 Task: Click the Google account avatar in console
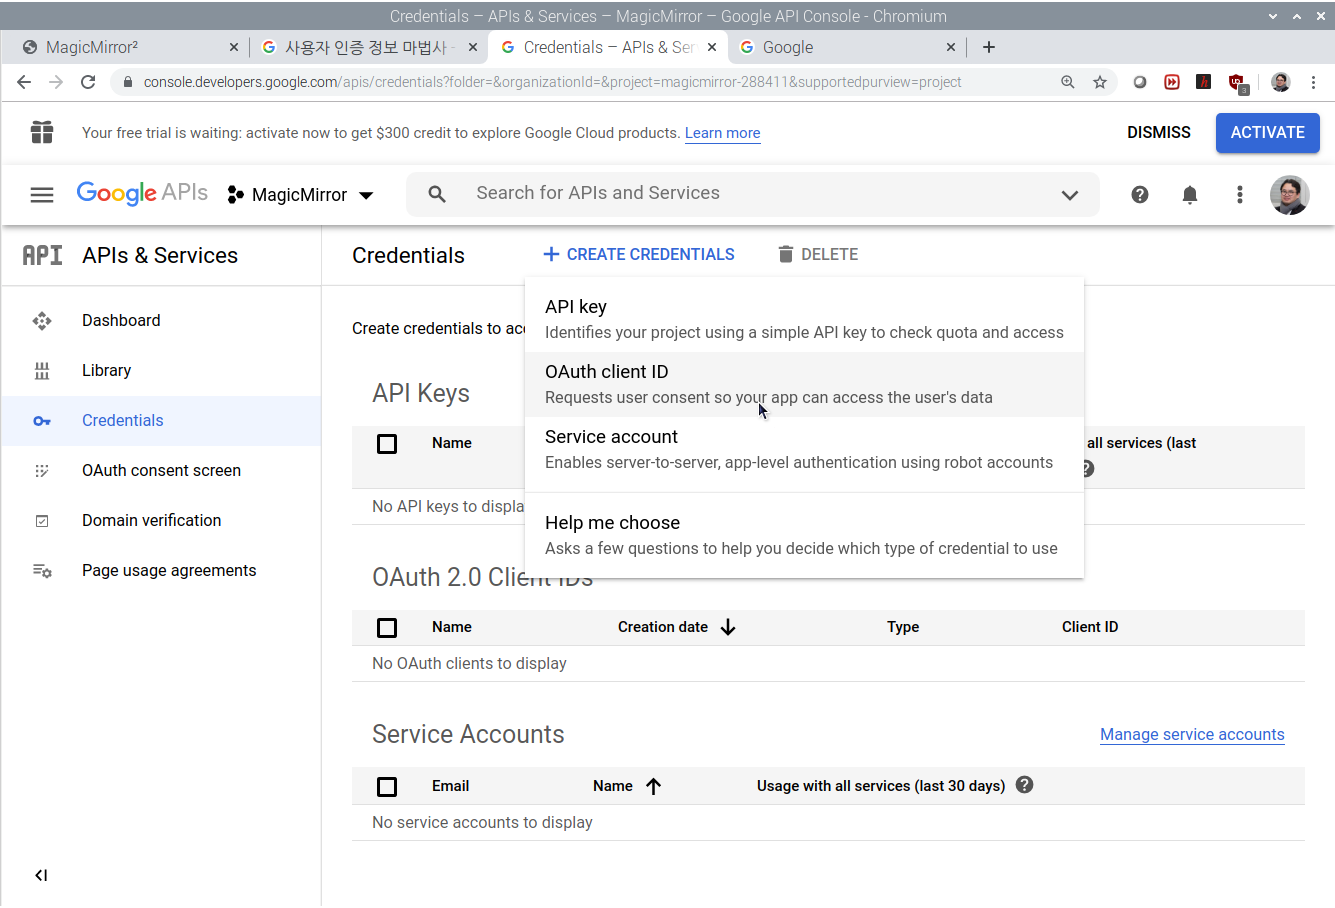(x=1290, y=195)
